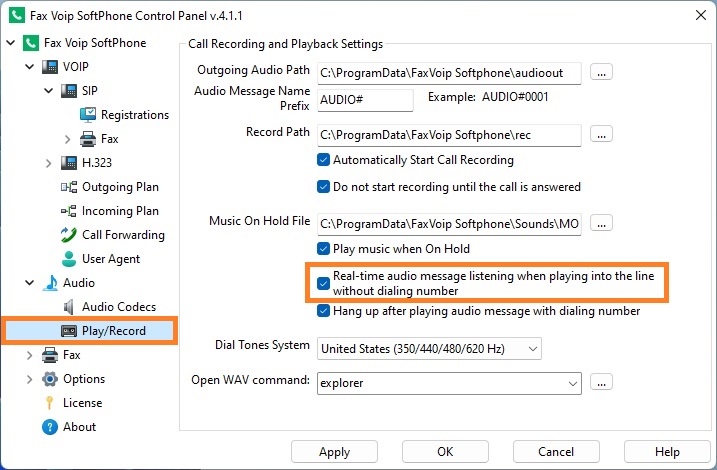Screen dimensions: 717x470
Task: Select User Agent in the tree
Action: (x=111, y=259)
